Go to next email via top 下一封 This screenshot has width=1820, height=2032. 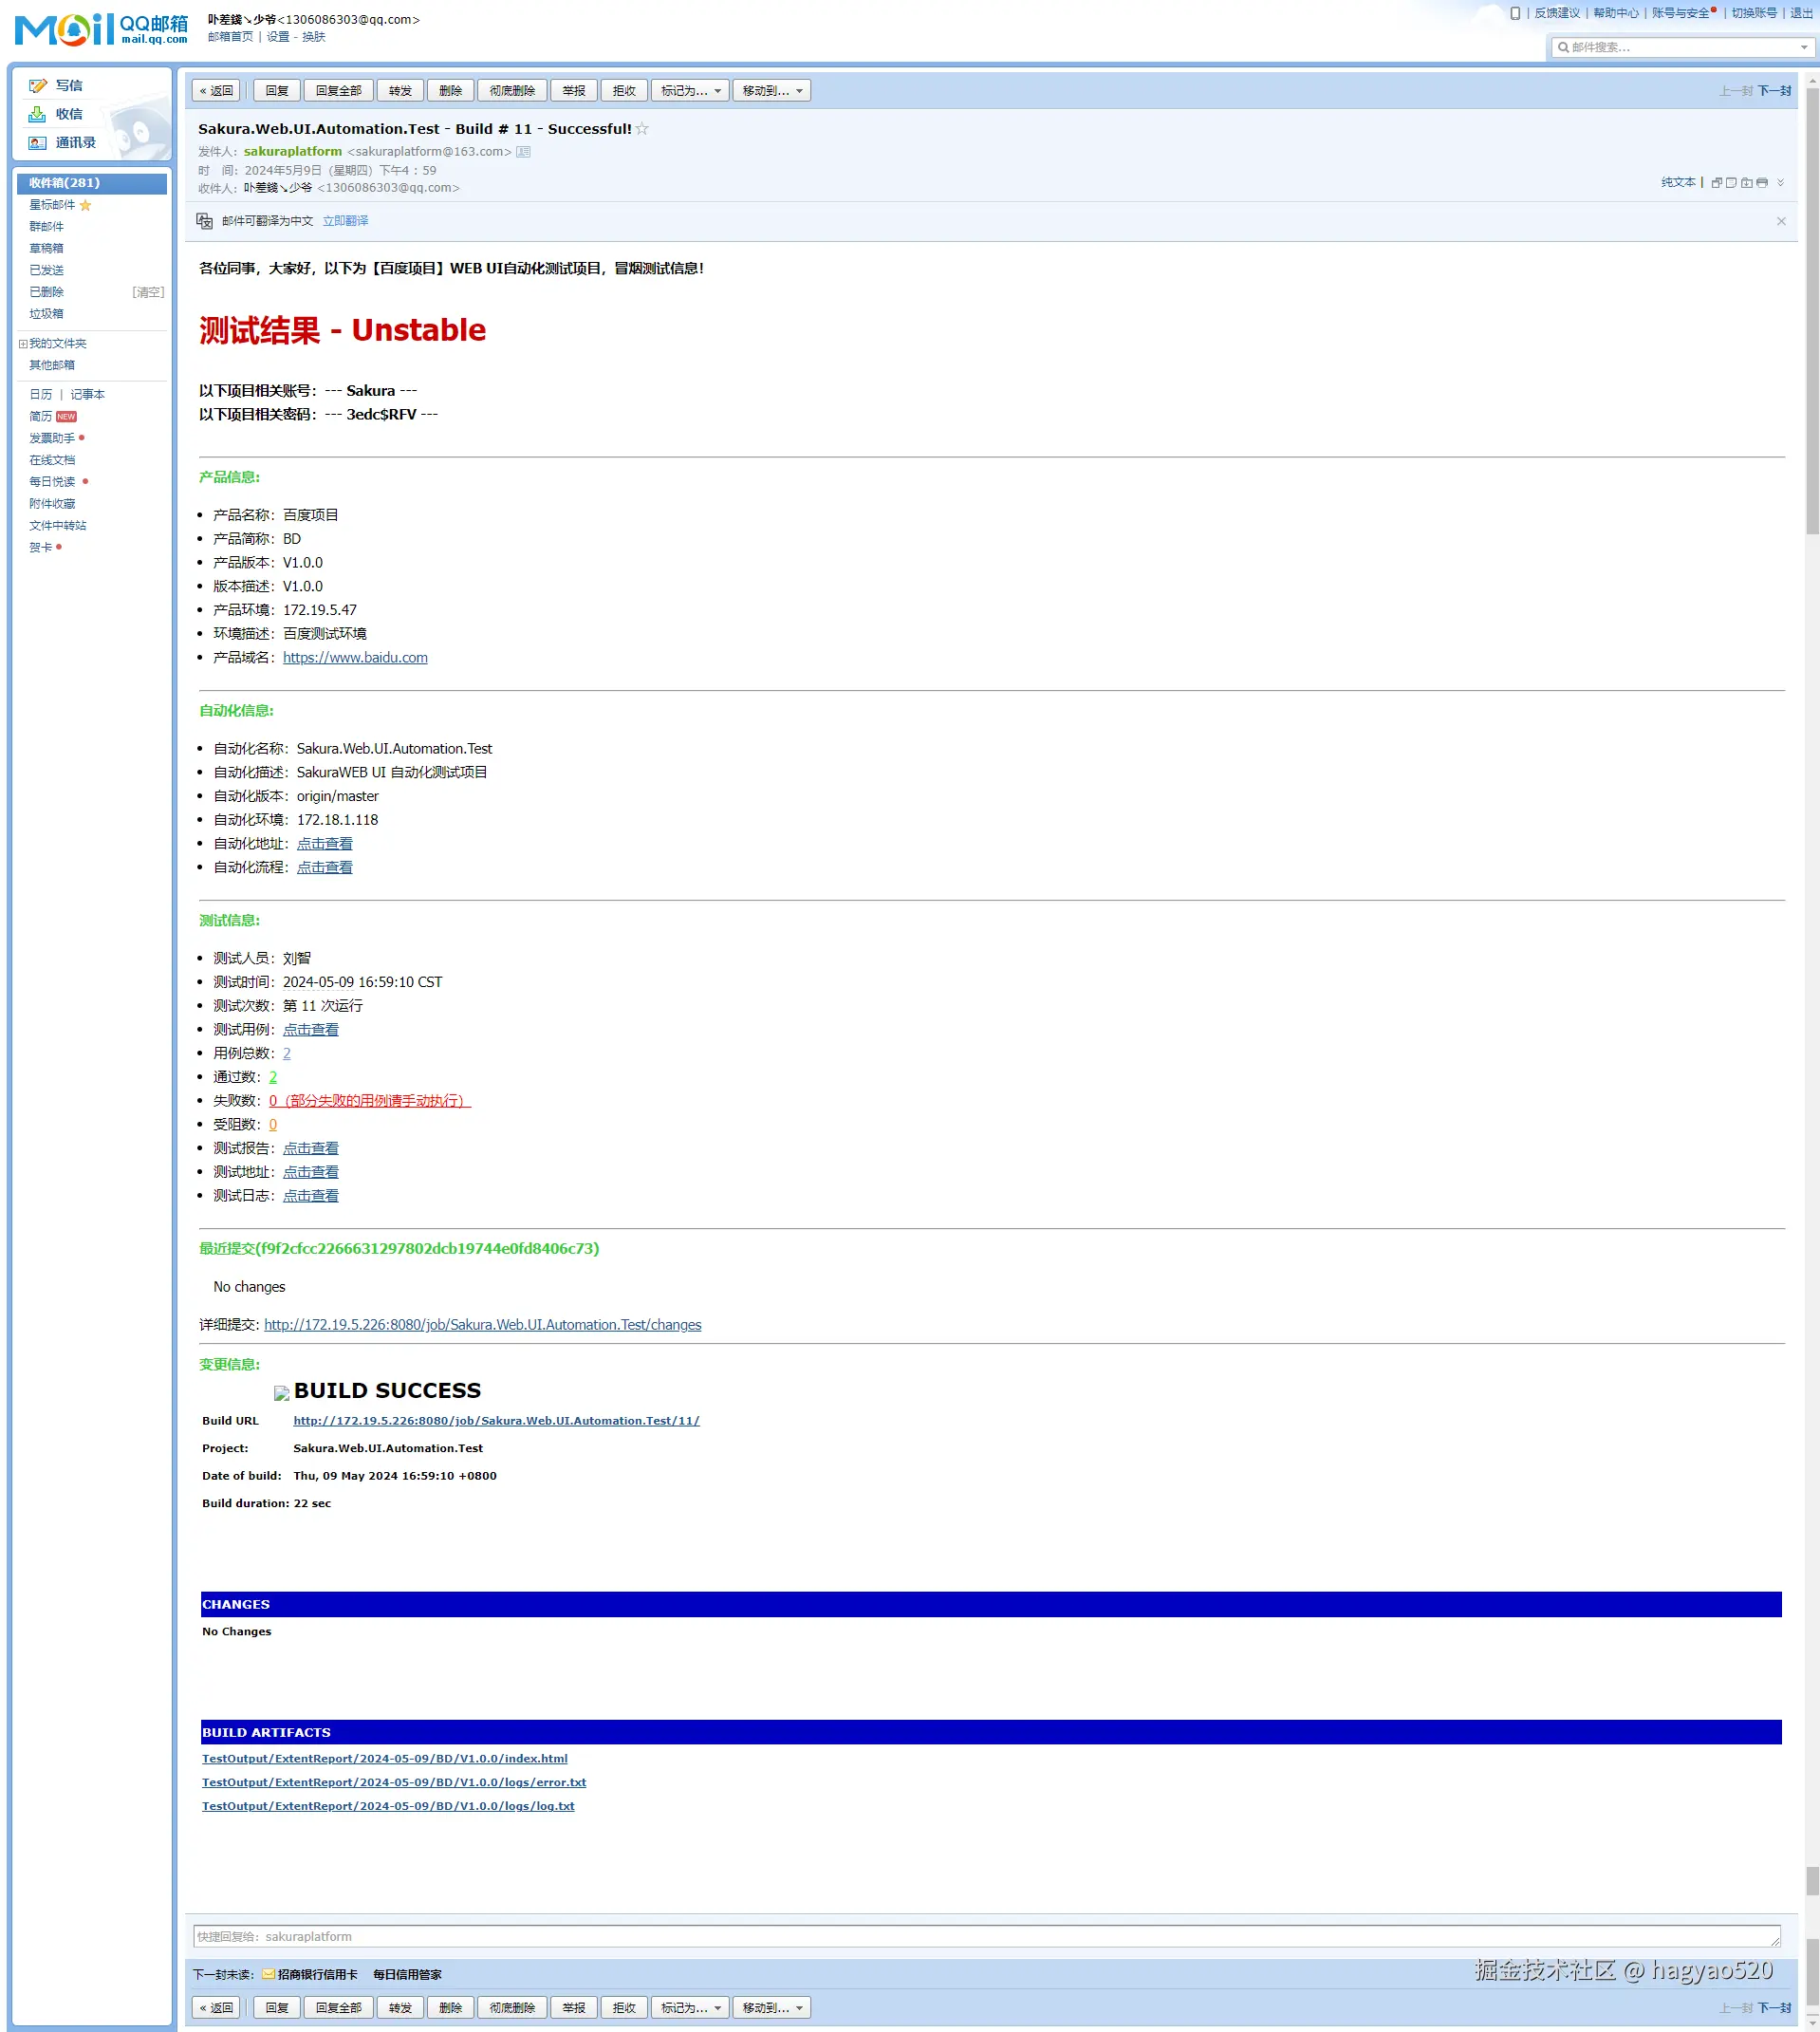pos(1775,91)
